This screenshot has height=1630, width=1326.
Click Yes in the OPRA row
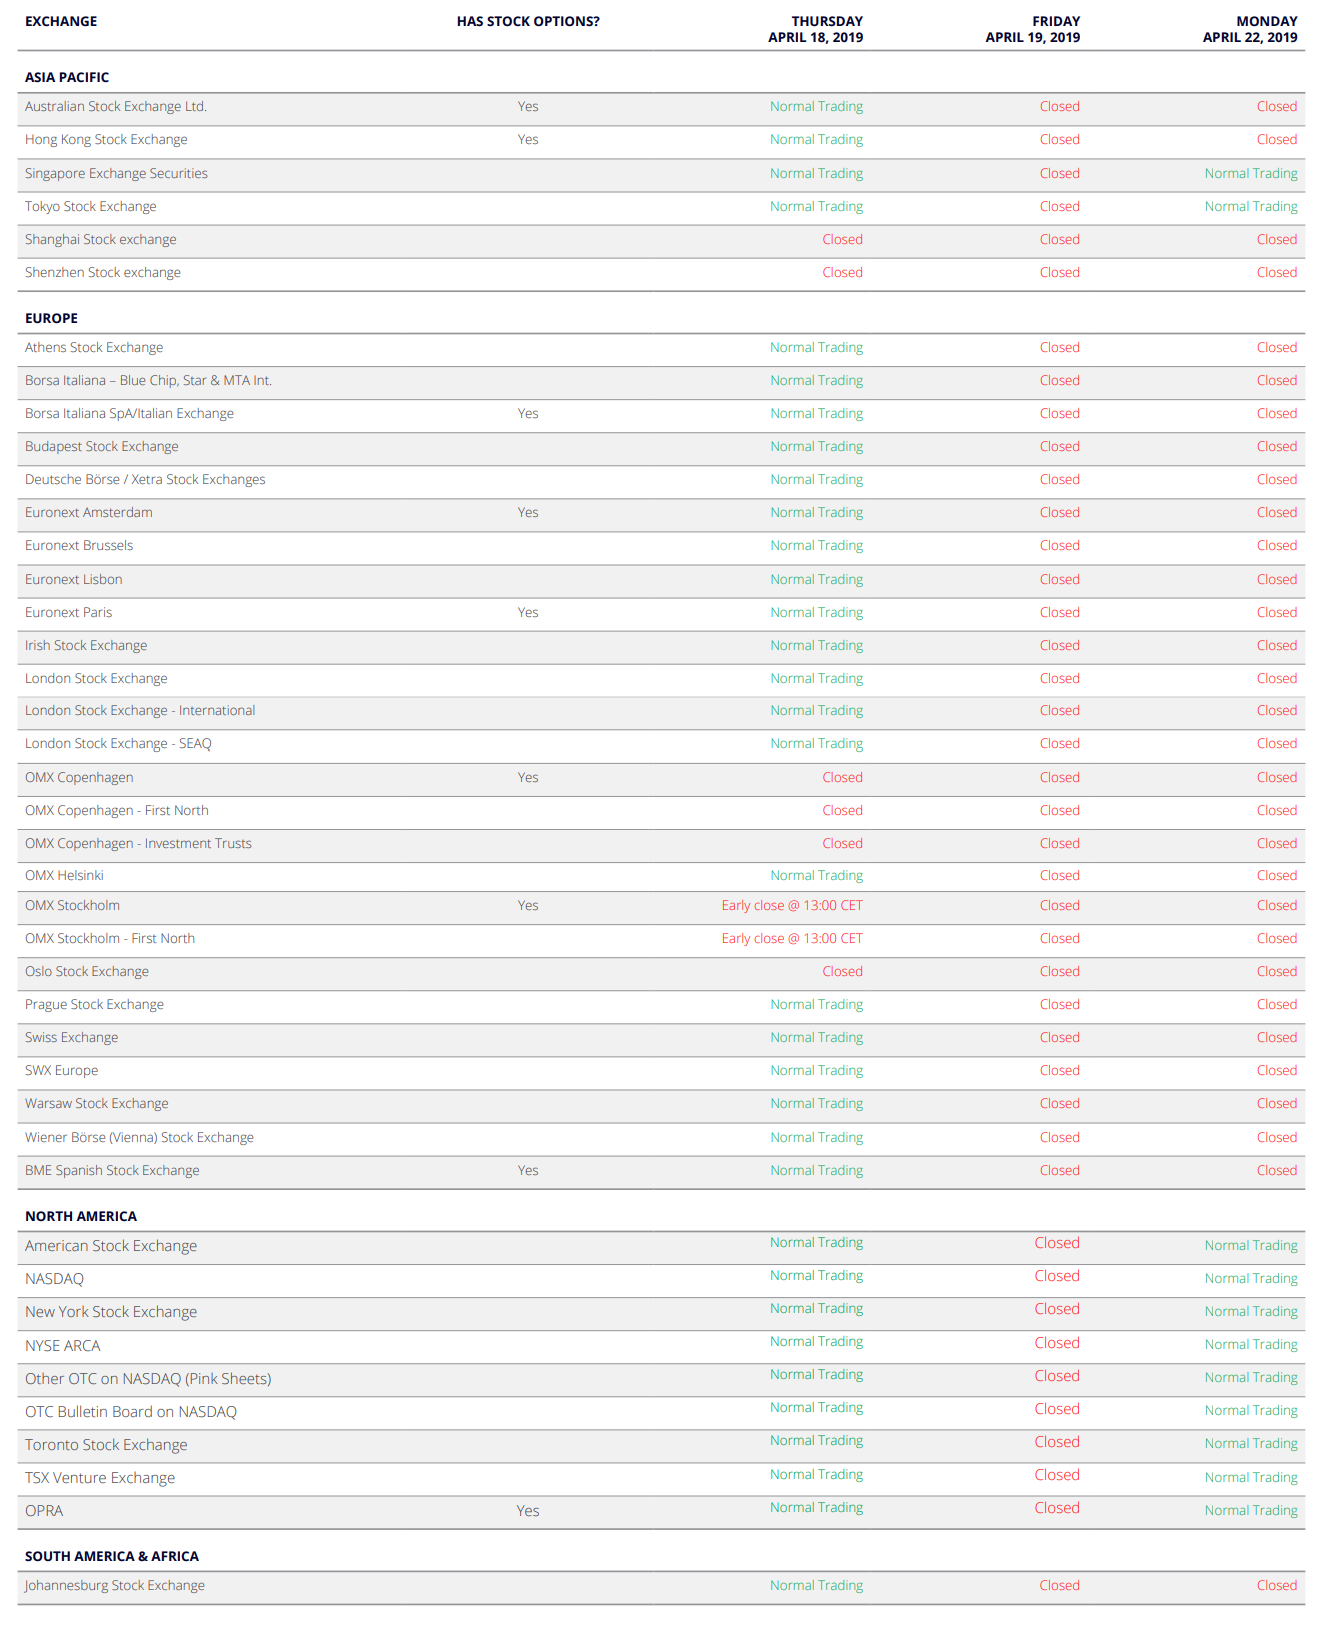point(528,1511)
